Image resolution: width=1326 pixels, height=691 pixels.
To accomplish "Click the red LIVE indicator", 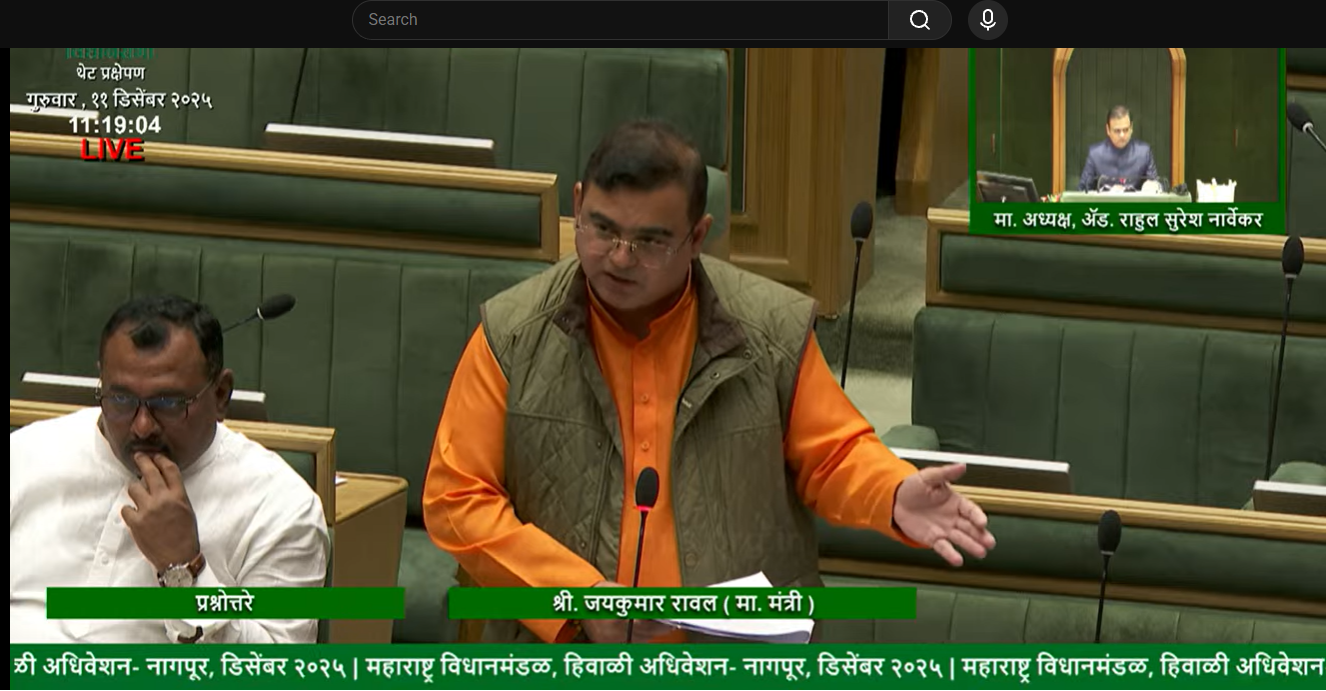I will coord(112,151).
